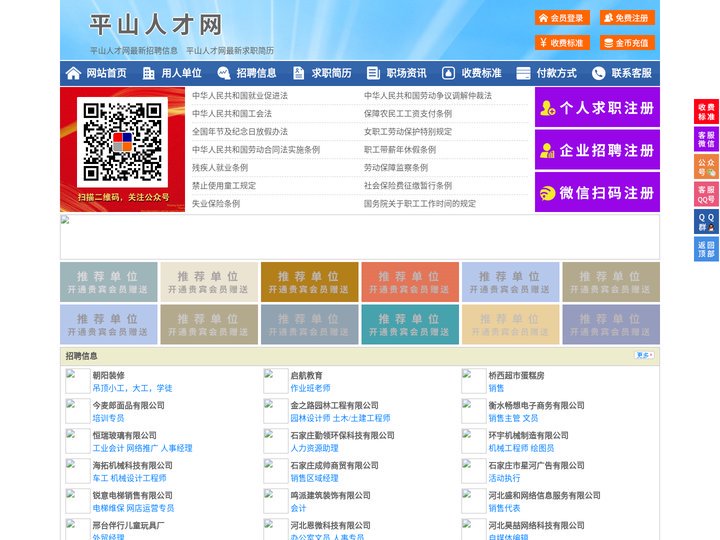Open 职工带薪年休假条例 link
Screen dimensions: 720x540
[400, 150]
